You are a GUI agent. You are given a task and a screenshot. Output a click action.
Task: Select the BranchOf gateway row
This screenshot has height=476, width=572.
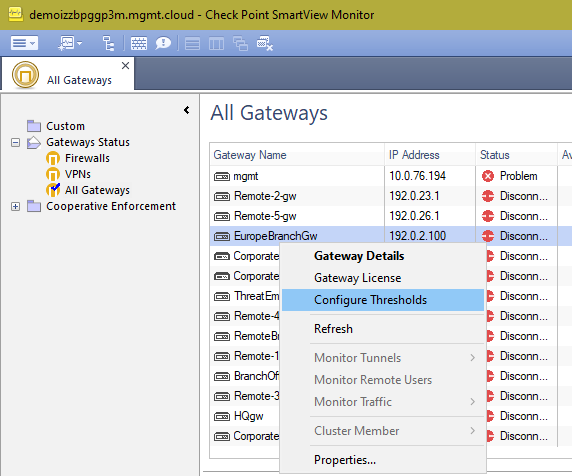pyautogui.click(x=245, y=376)
